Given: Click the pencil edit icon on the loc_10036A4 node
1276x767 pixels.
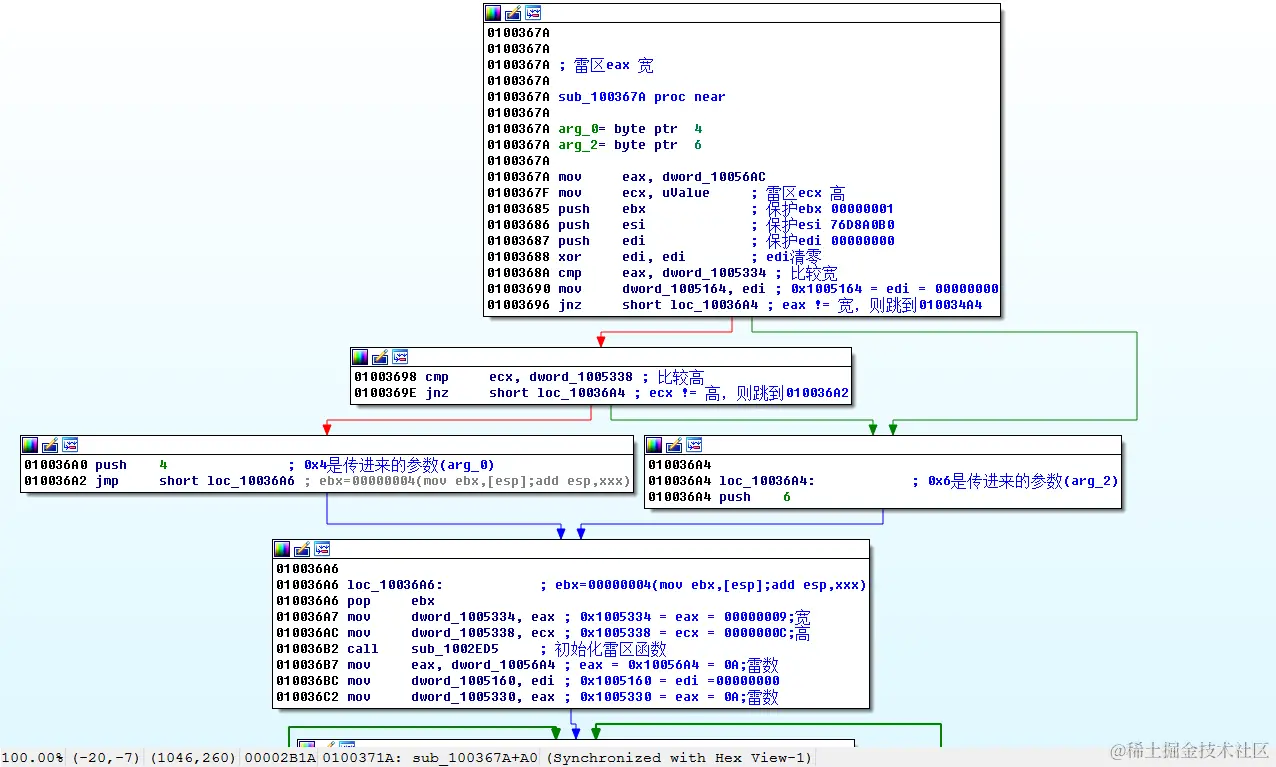Looking at the screenshot, I should [x=674, y=445].
